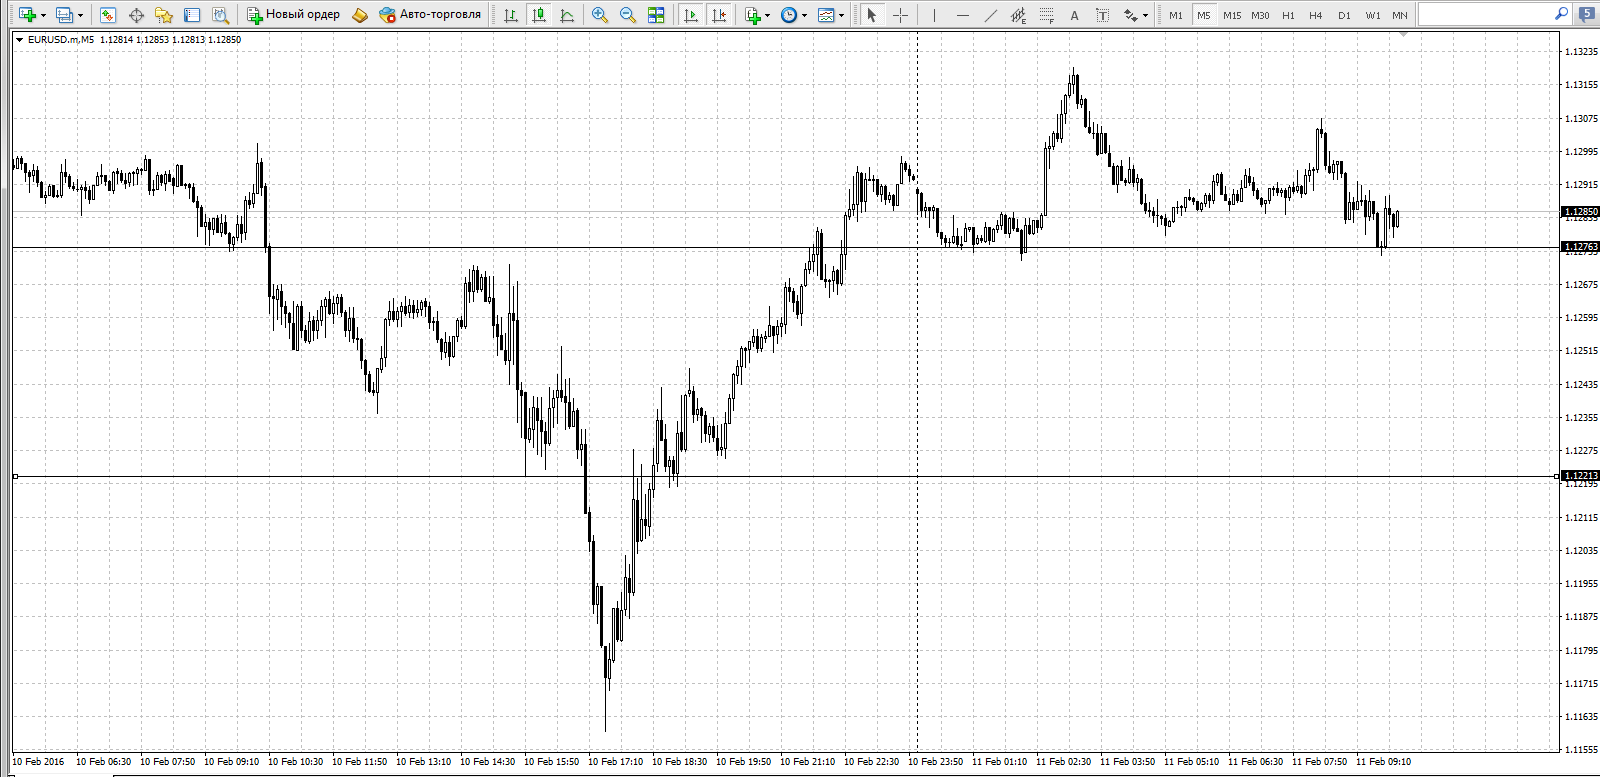Screen dimensions: 1600x777
Task: Click the '11 Feb 02:30' time label
Action: [1064, 762]
